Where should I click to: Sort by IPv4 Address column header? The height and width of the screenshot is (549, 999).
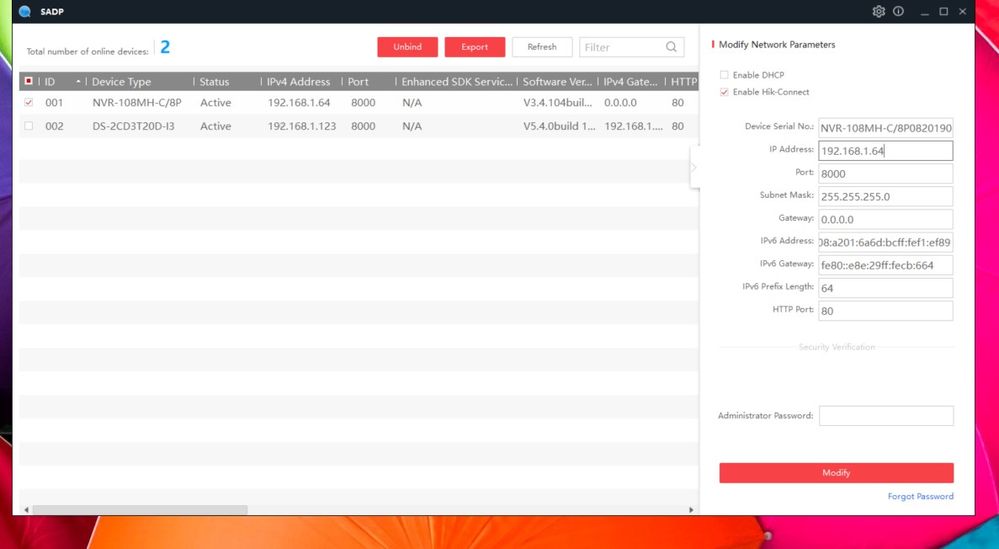[x=298, y=81]
